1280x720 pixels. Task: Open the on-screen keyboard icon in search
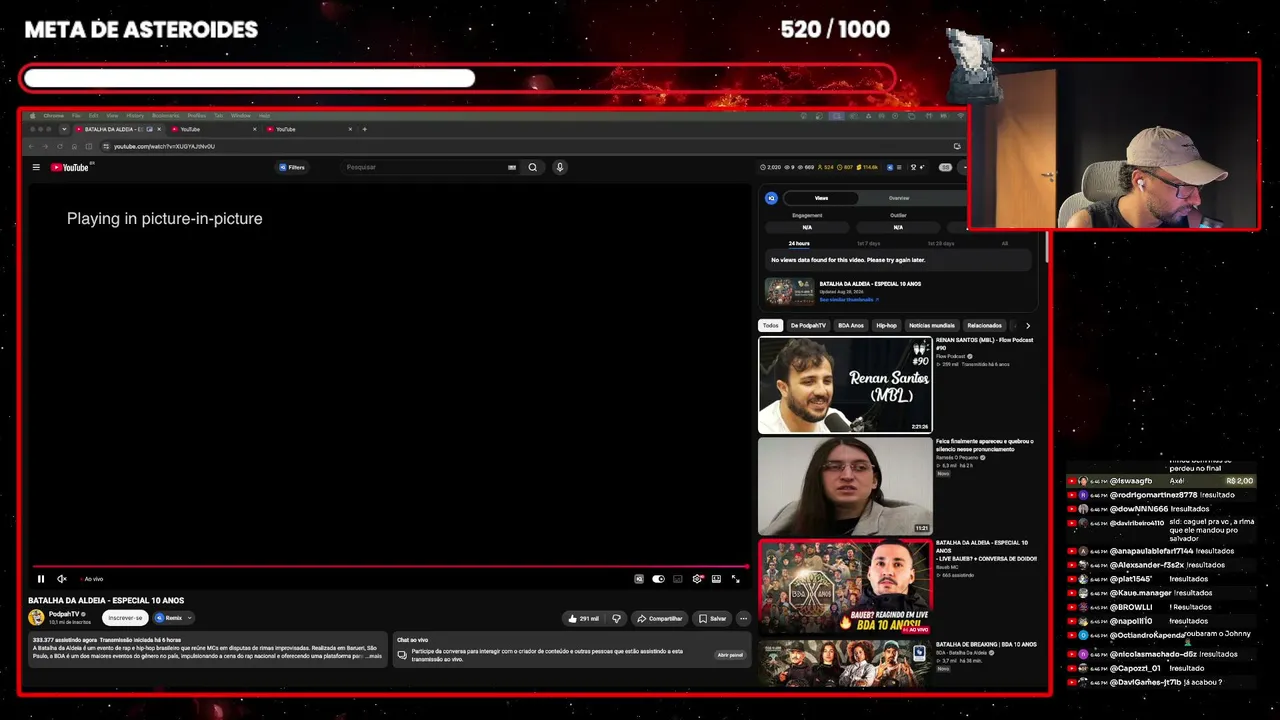pyautogui.click(x=512, y=167)
